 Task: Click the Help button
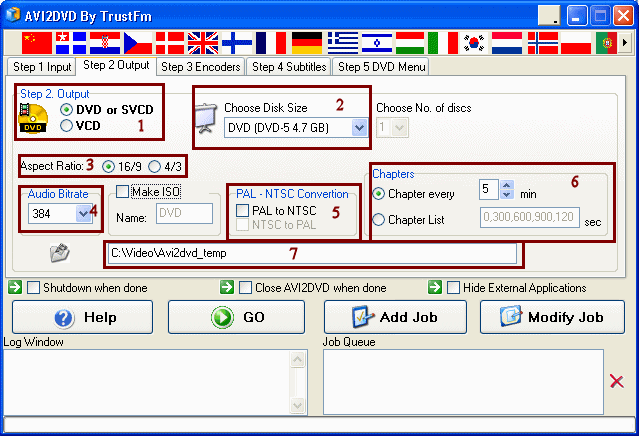pyautogui.click(x=82, y=317)
